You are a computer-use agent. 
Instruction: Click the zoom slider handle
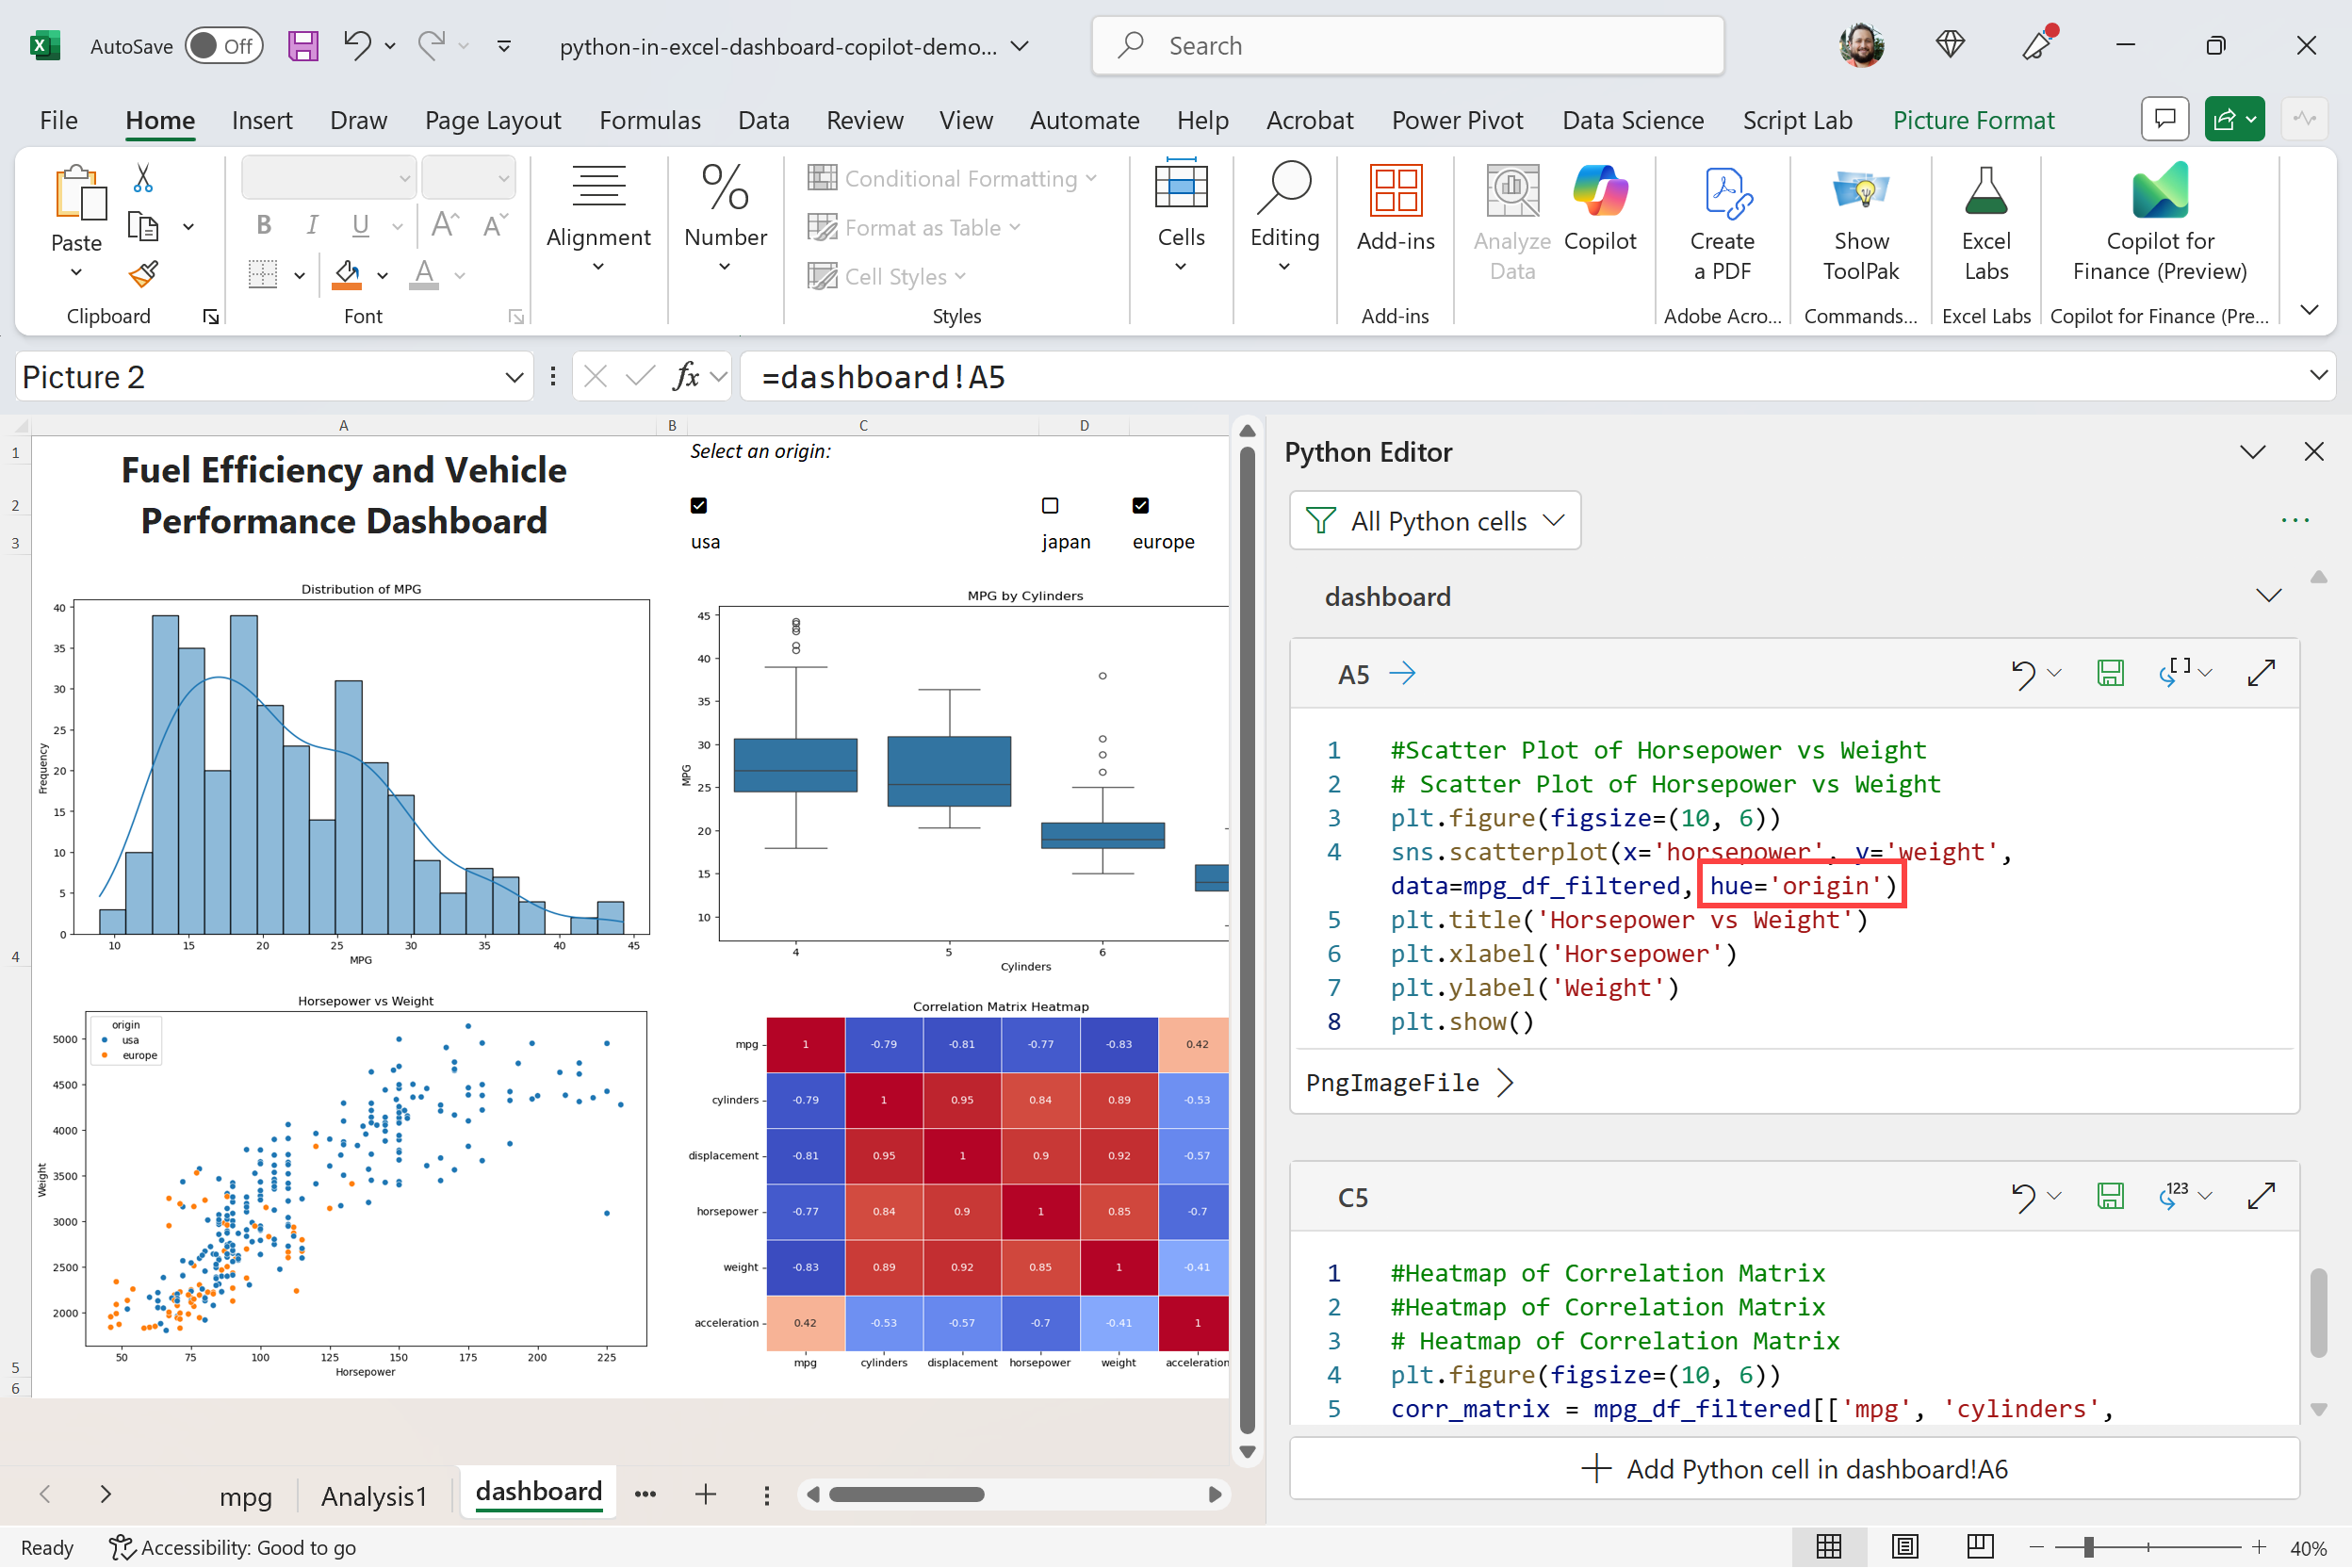2089,1547
